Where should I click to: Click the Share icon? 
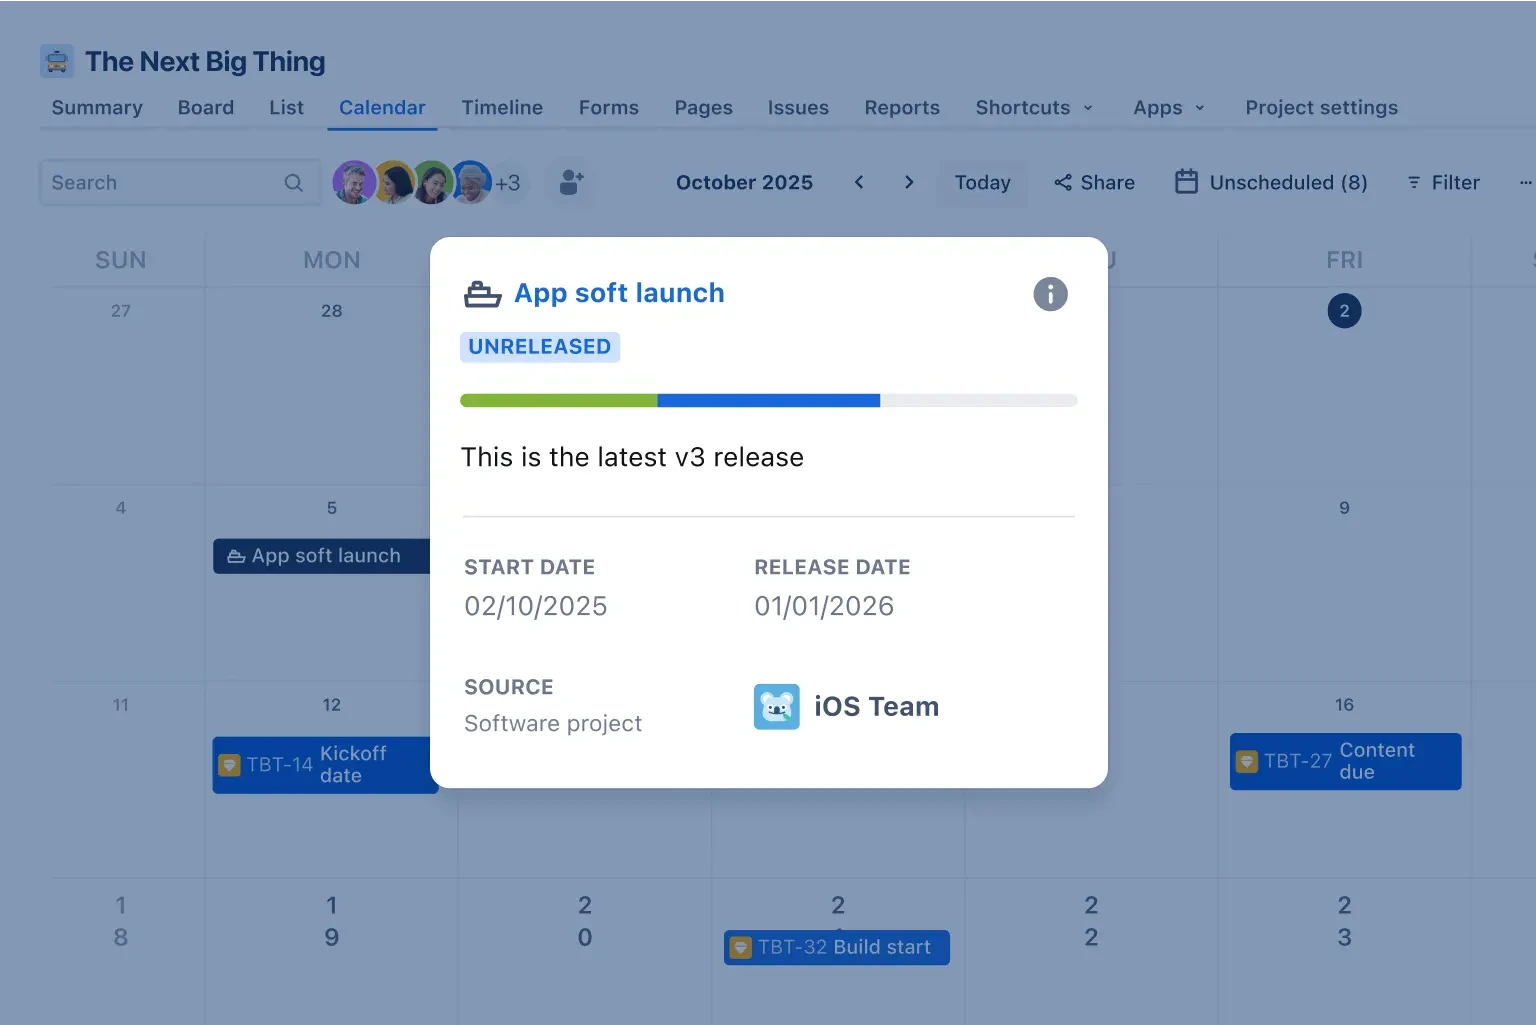click(x=1062, y=182)
